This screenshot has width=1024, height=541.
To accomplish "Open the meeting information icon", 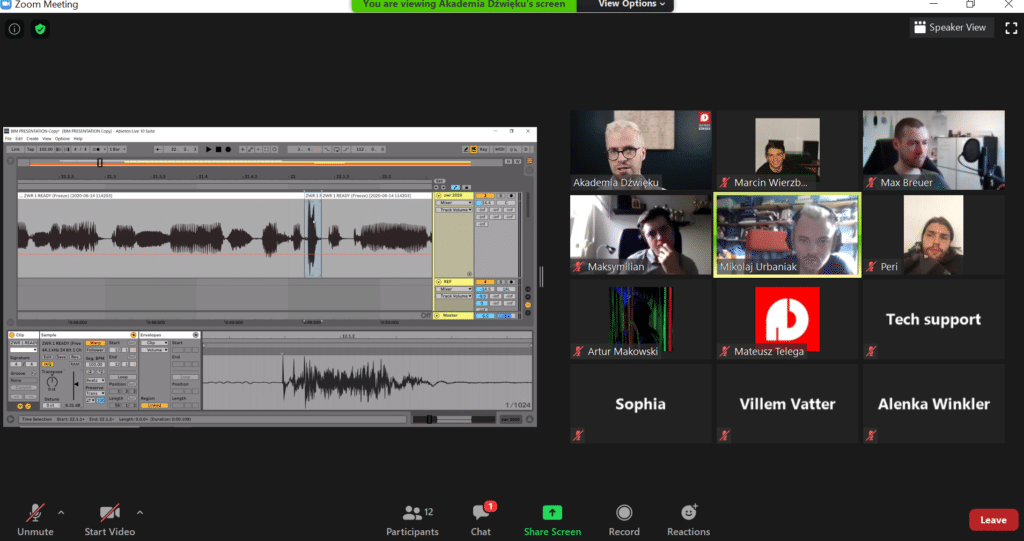I will coord(14,29).
